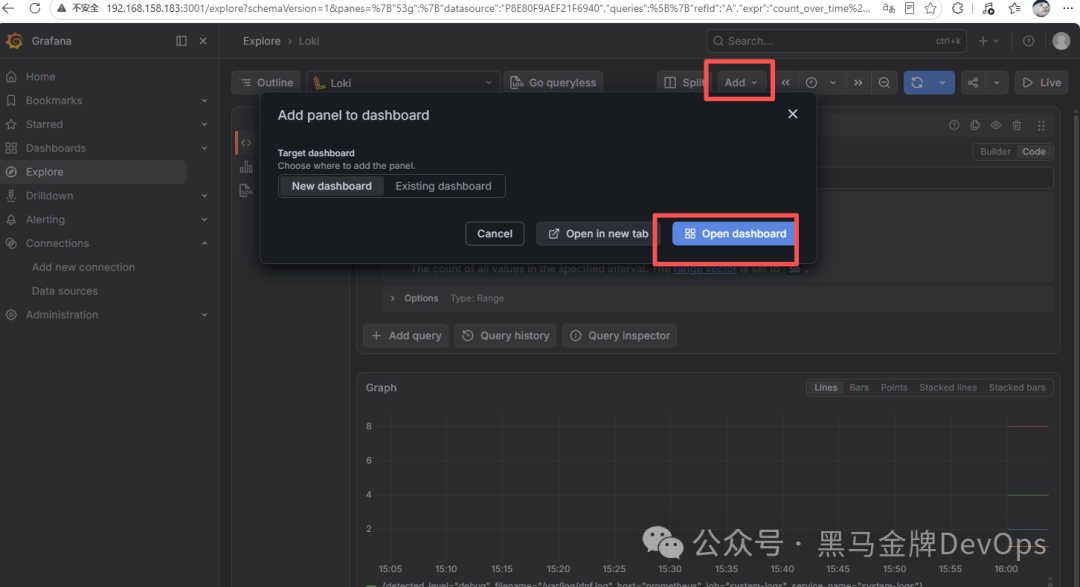Open refresh interval dropdown arrow
1080x587 pixels.
942,83
